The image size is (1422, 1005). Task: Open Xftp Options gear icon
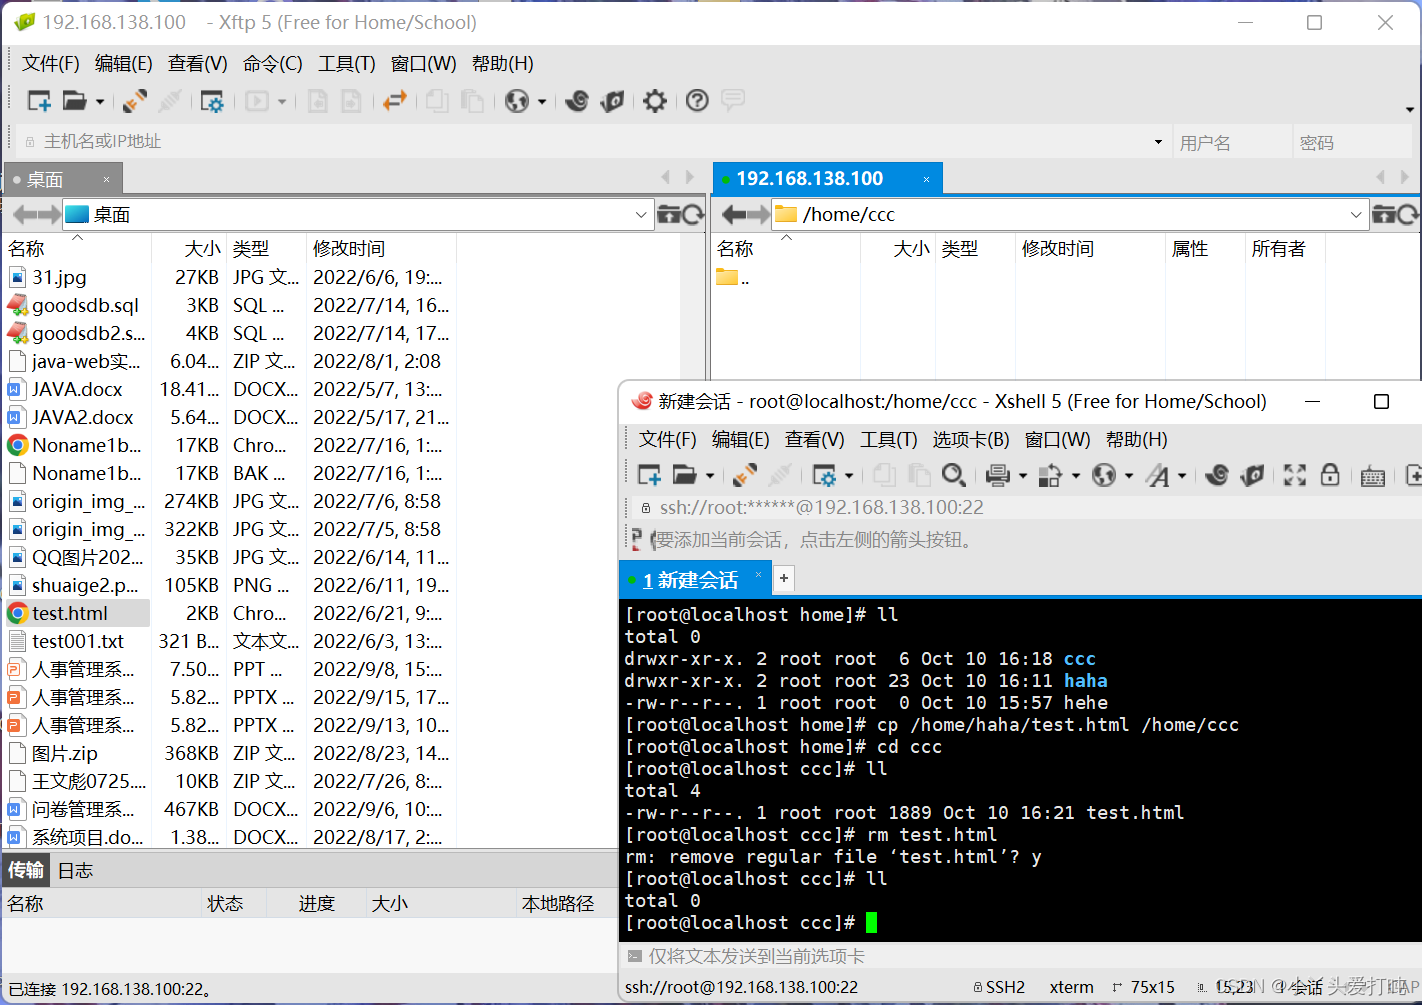point(655,100)
